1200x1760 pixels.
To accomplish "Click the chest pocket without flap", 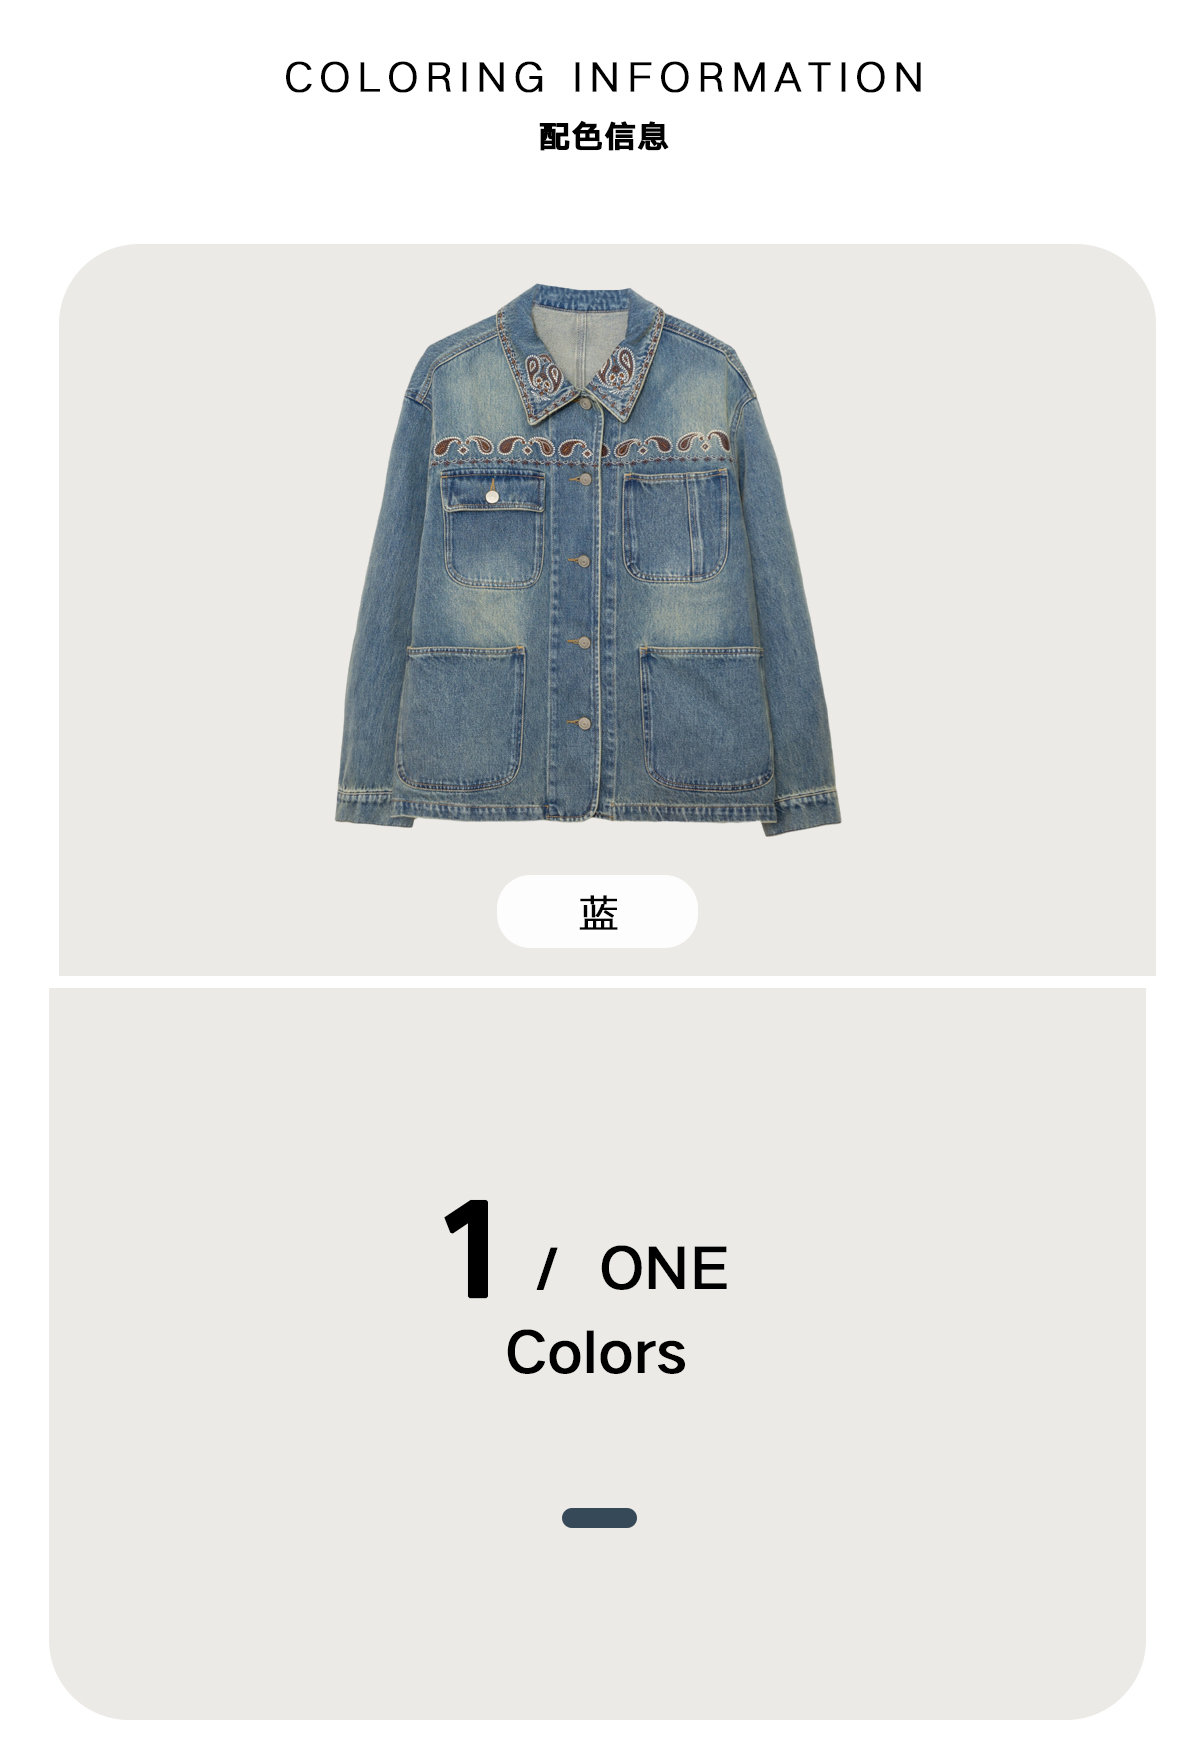I will pos(676,527).
